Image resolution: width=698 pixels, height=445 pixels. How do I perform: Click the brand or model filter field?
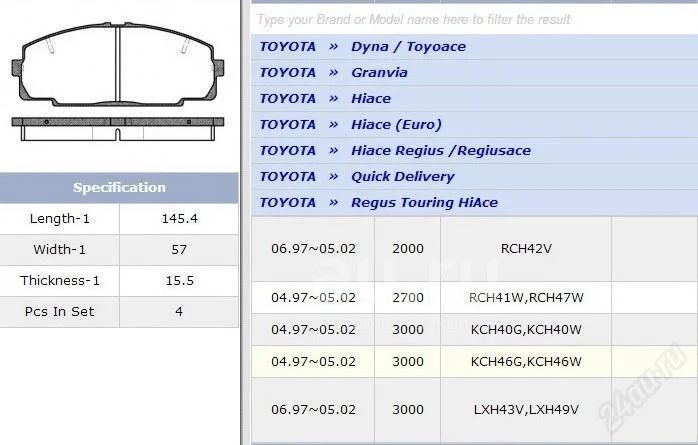pyautogui.click(x=470, y=19)
